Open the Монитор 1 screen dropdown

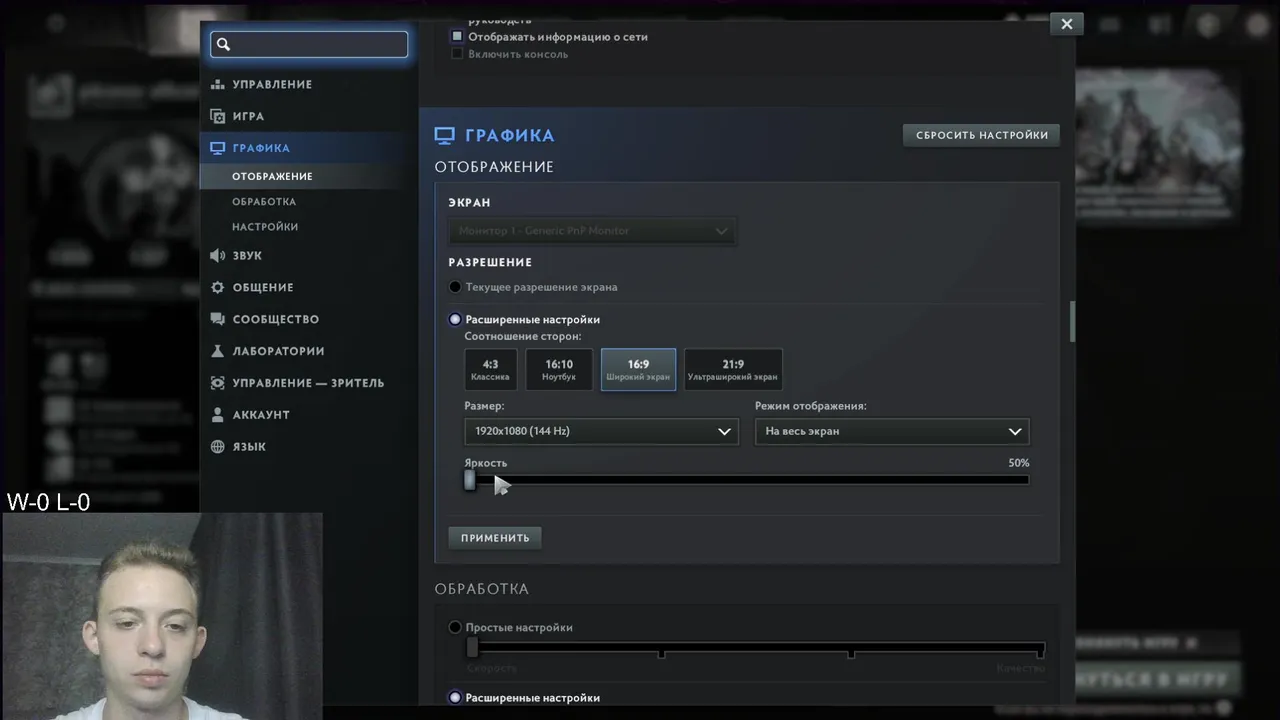pyautogui.click(x=592, y=231)
